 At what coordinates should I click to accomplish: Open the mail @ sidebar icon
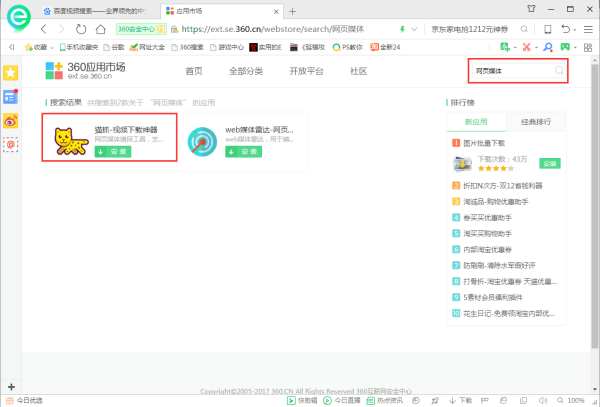(x=11, y=145)
